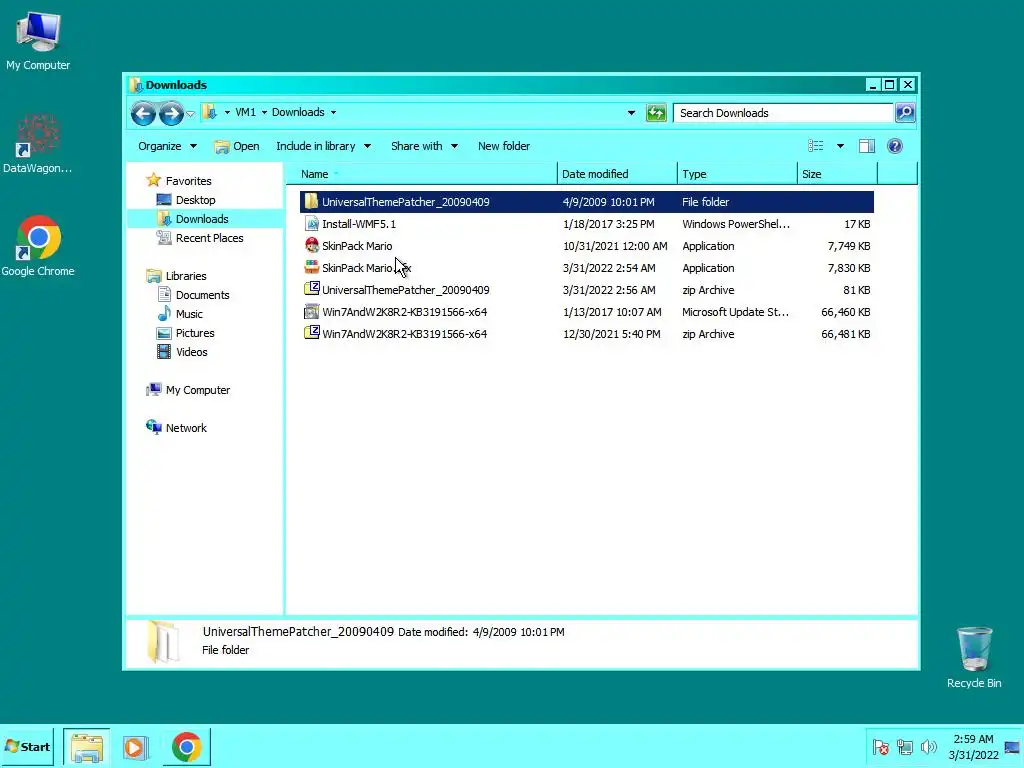
Task: Select Install-WMF5.1 PowerShell script icon
Action: [x=312, y=223]
